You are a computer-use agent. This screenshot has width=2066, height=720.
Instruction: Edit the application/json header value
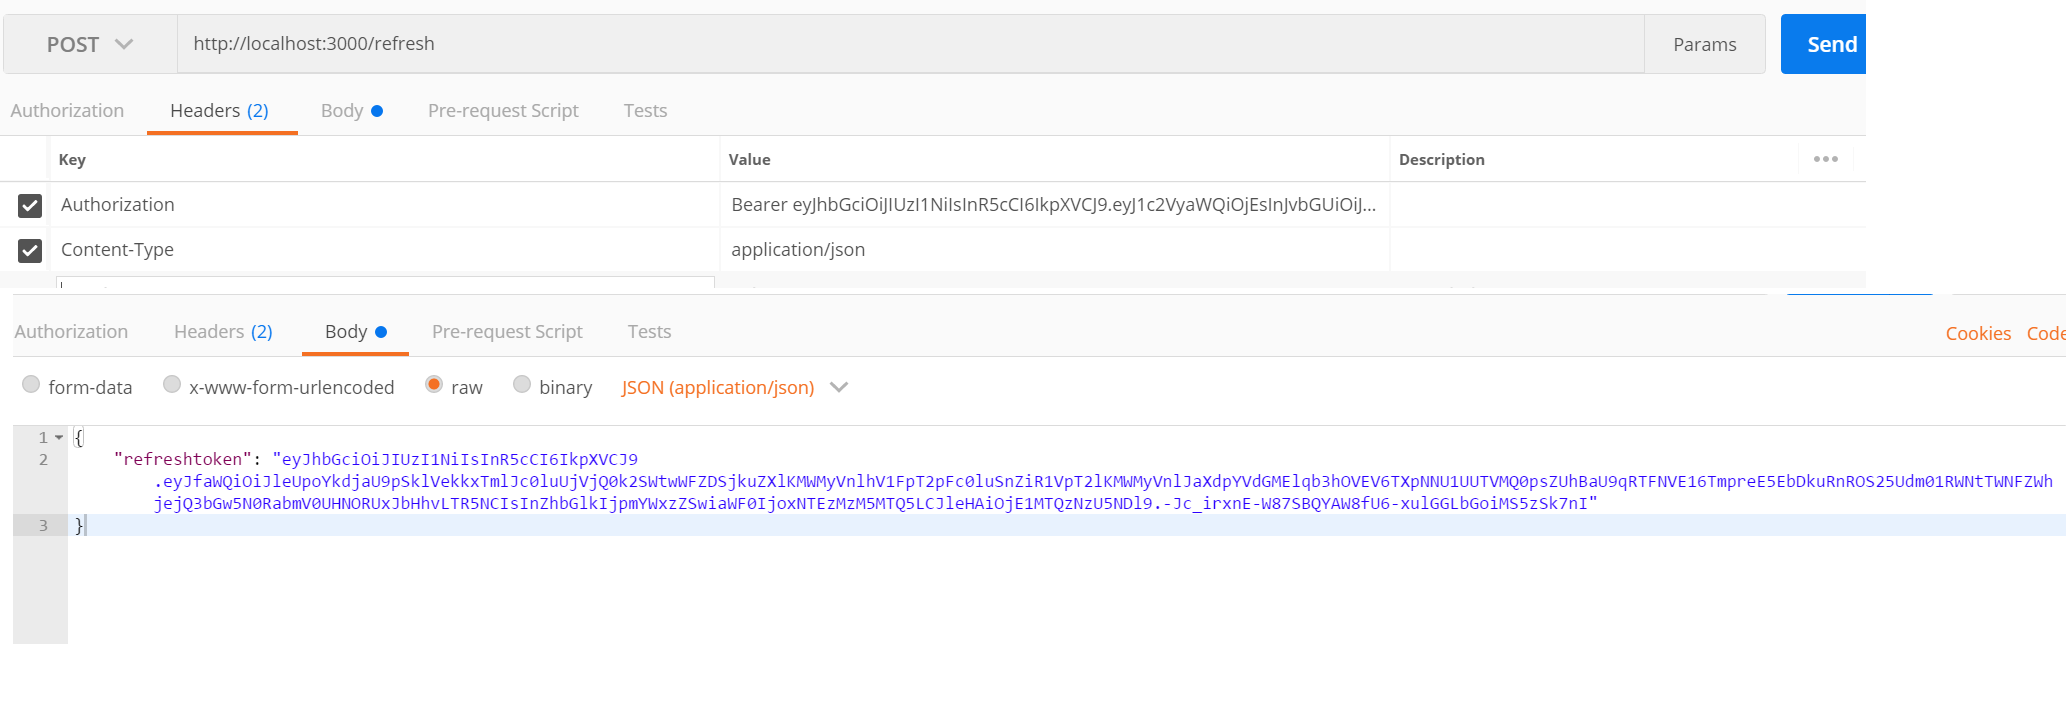click(x=1054, y=250)
